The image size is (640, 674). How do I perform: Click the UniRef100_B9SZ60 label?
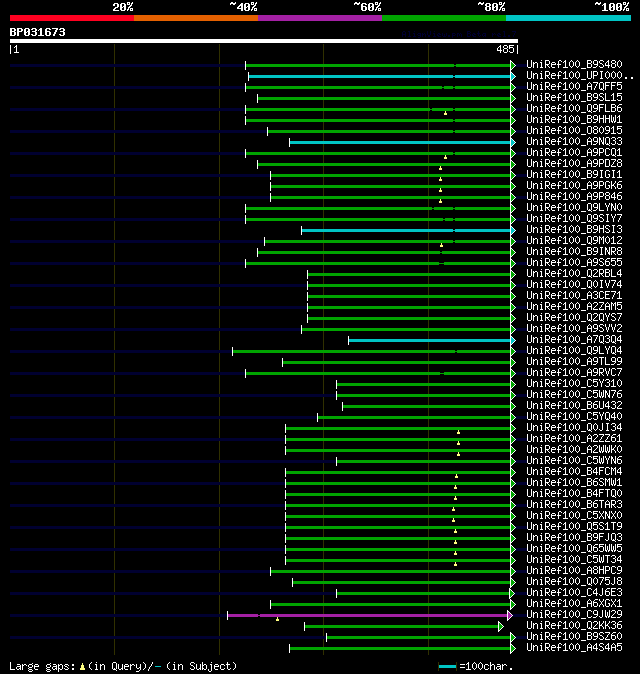(574, 637)
